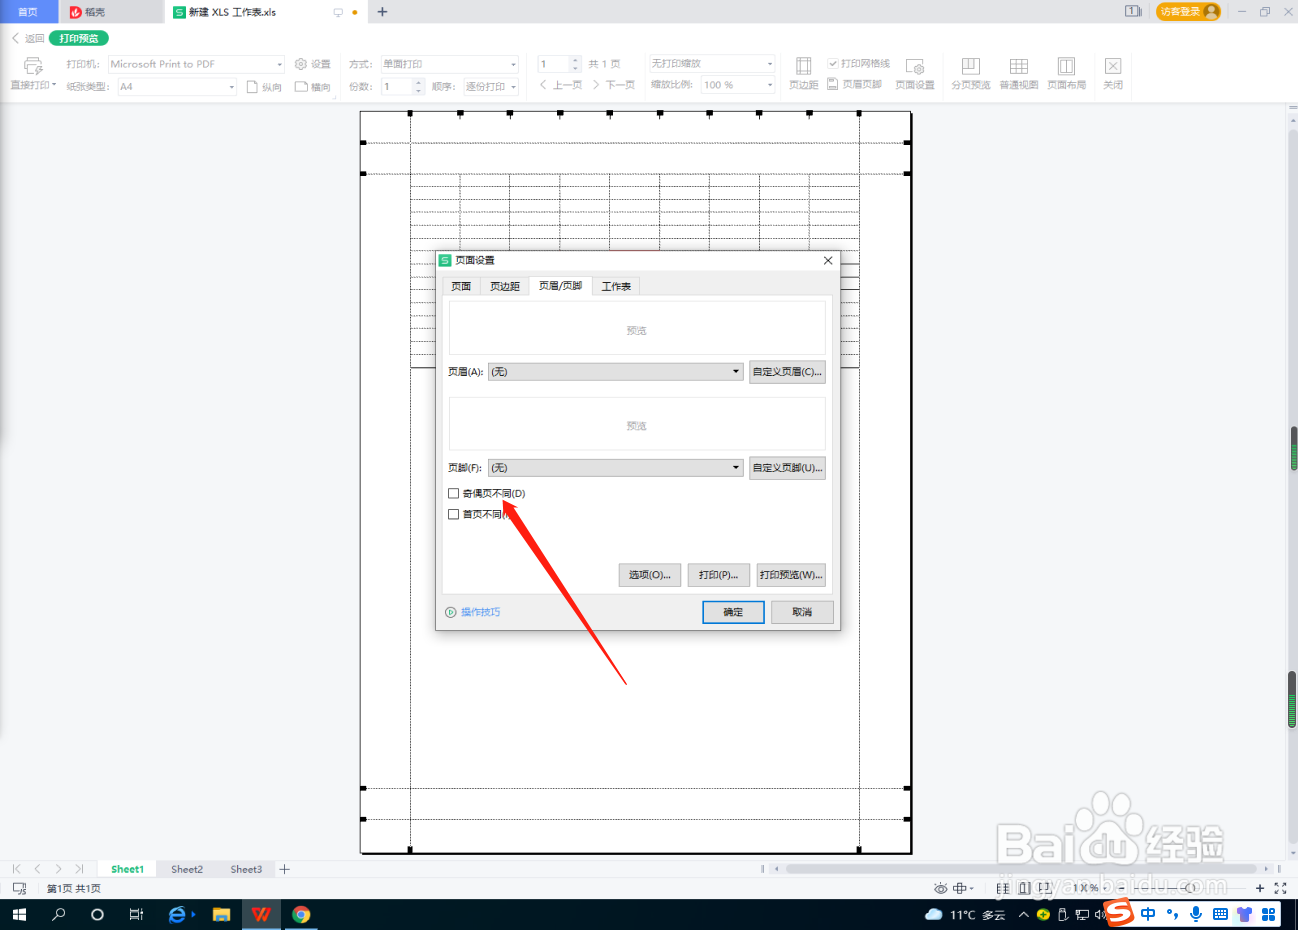Click 份数 copies input field

point(395,87)
